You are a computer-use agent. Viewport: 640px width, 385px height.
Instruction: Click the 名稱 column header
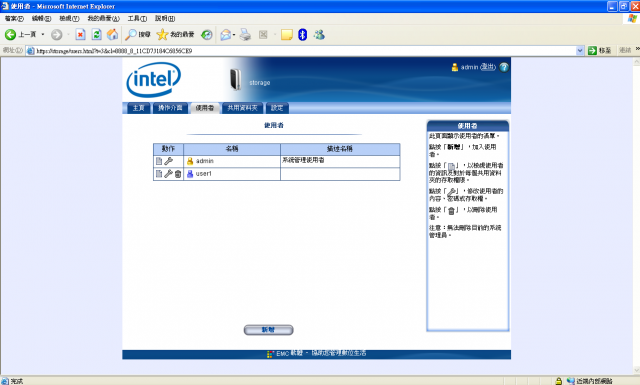point(232,149)
